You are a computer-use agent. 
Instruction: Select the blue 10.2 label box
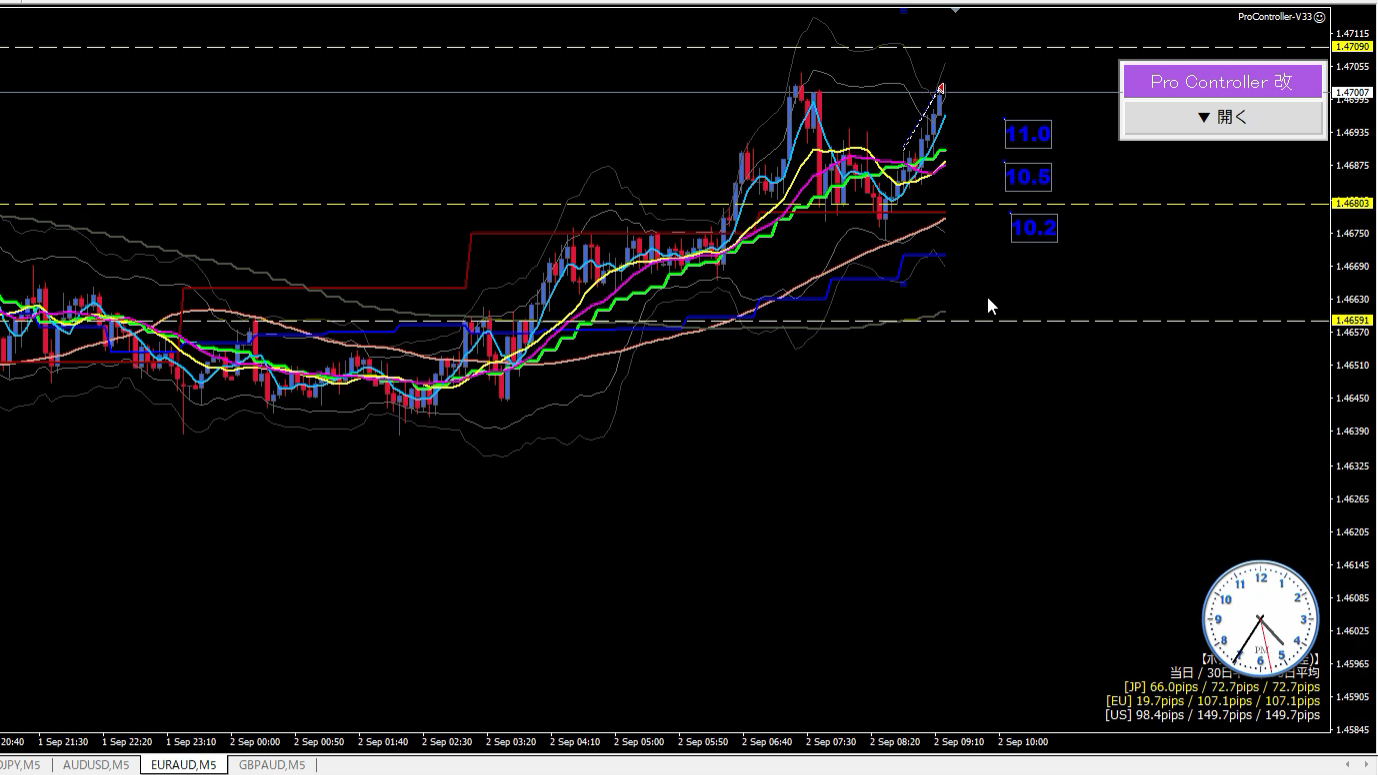(x=1034, y=228)
